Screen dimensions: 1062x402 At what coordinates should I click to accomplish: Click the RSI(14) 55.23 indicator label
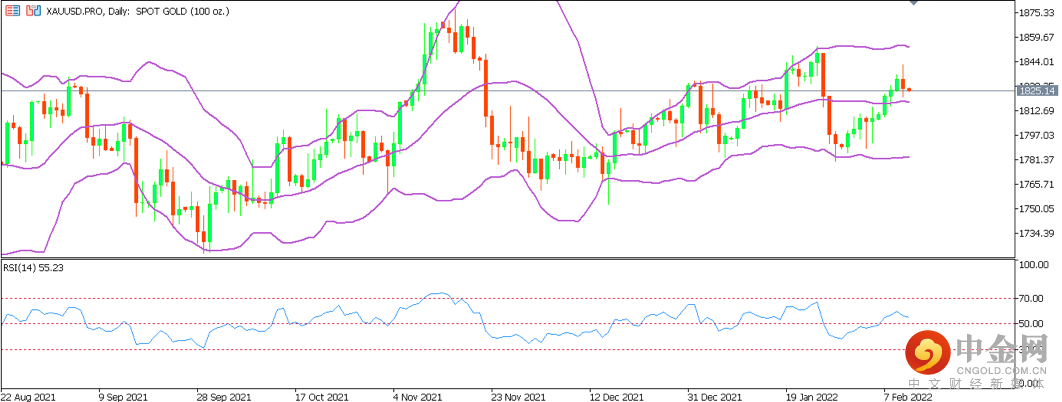click(x=33, y=268)
